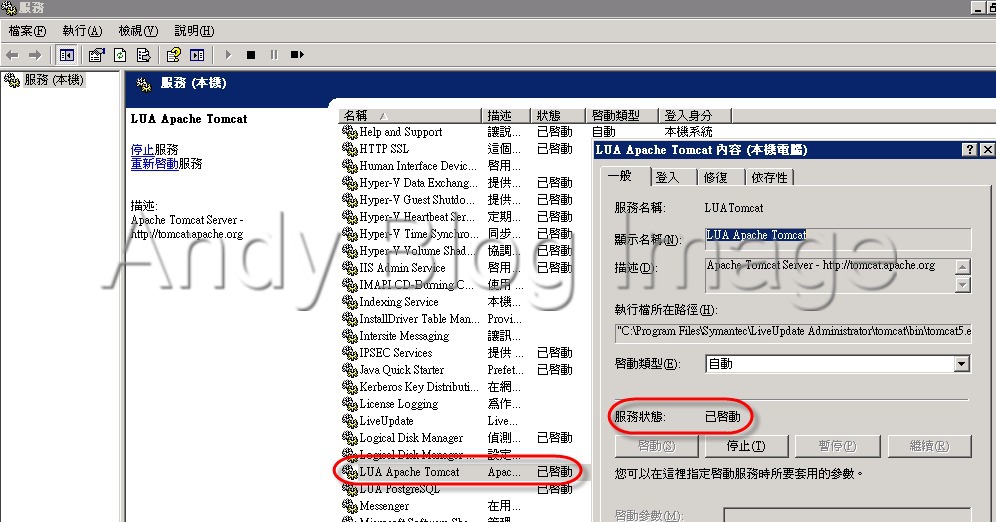Screen dimensions: 996x522
Task: Click the 停止(T) button in dialog
Action: [746, 446]
